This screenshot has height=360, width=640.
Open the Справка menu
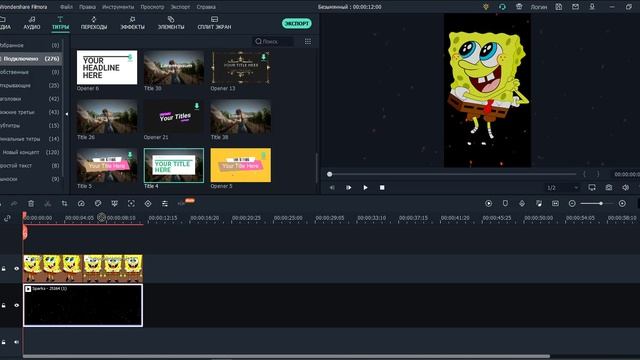coord(206,7)
